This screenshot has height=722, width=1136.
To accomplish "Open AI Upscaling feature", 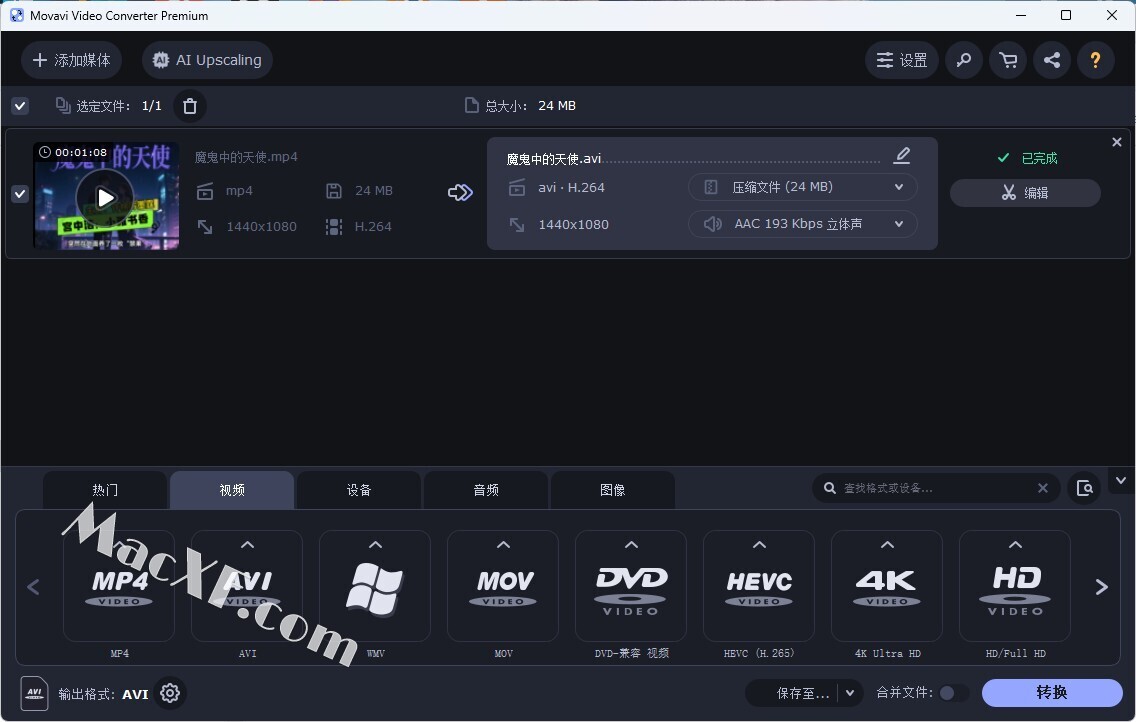I will [x=207, y=60].
